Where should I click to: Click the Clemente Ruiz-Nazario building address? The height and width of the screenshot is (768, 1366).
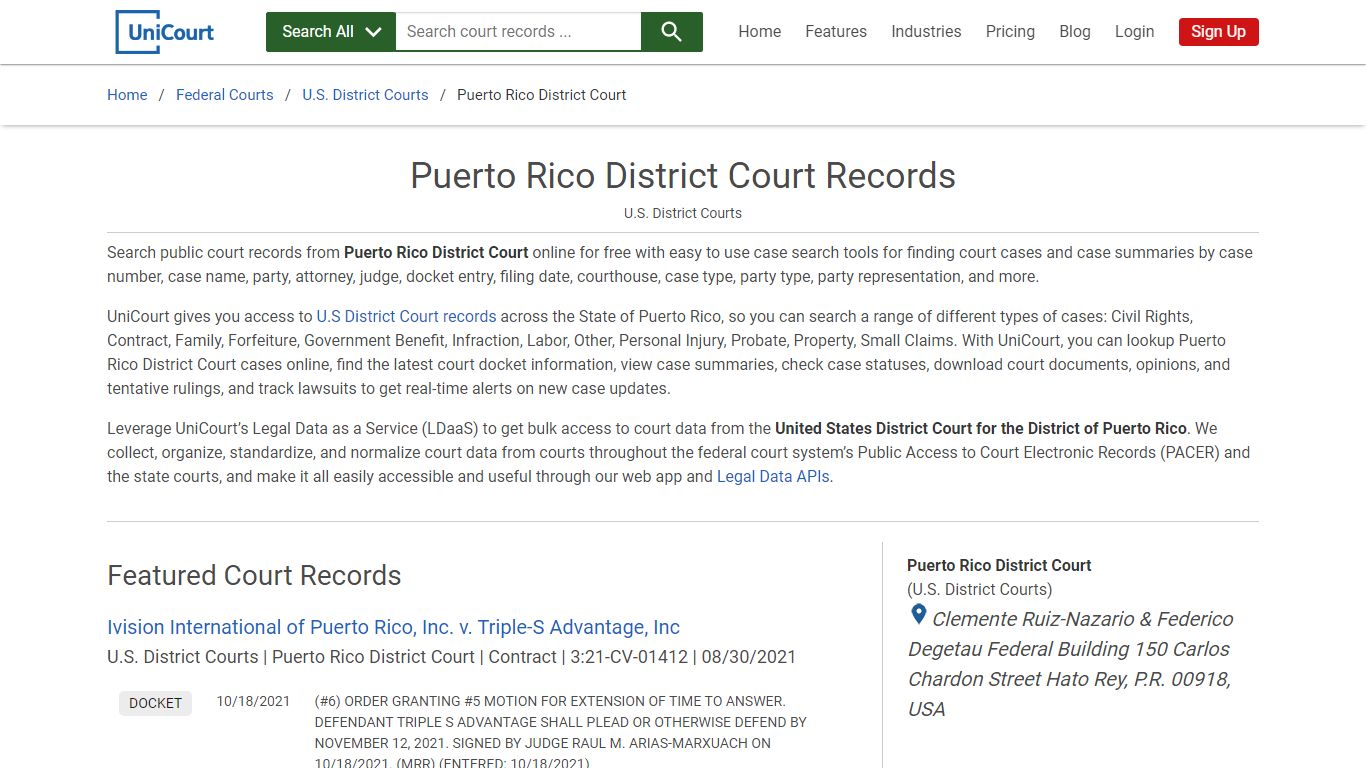[x=1070, y=664]
